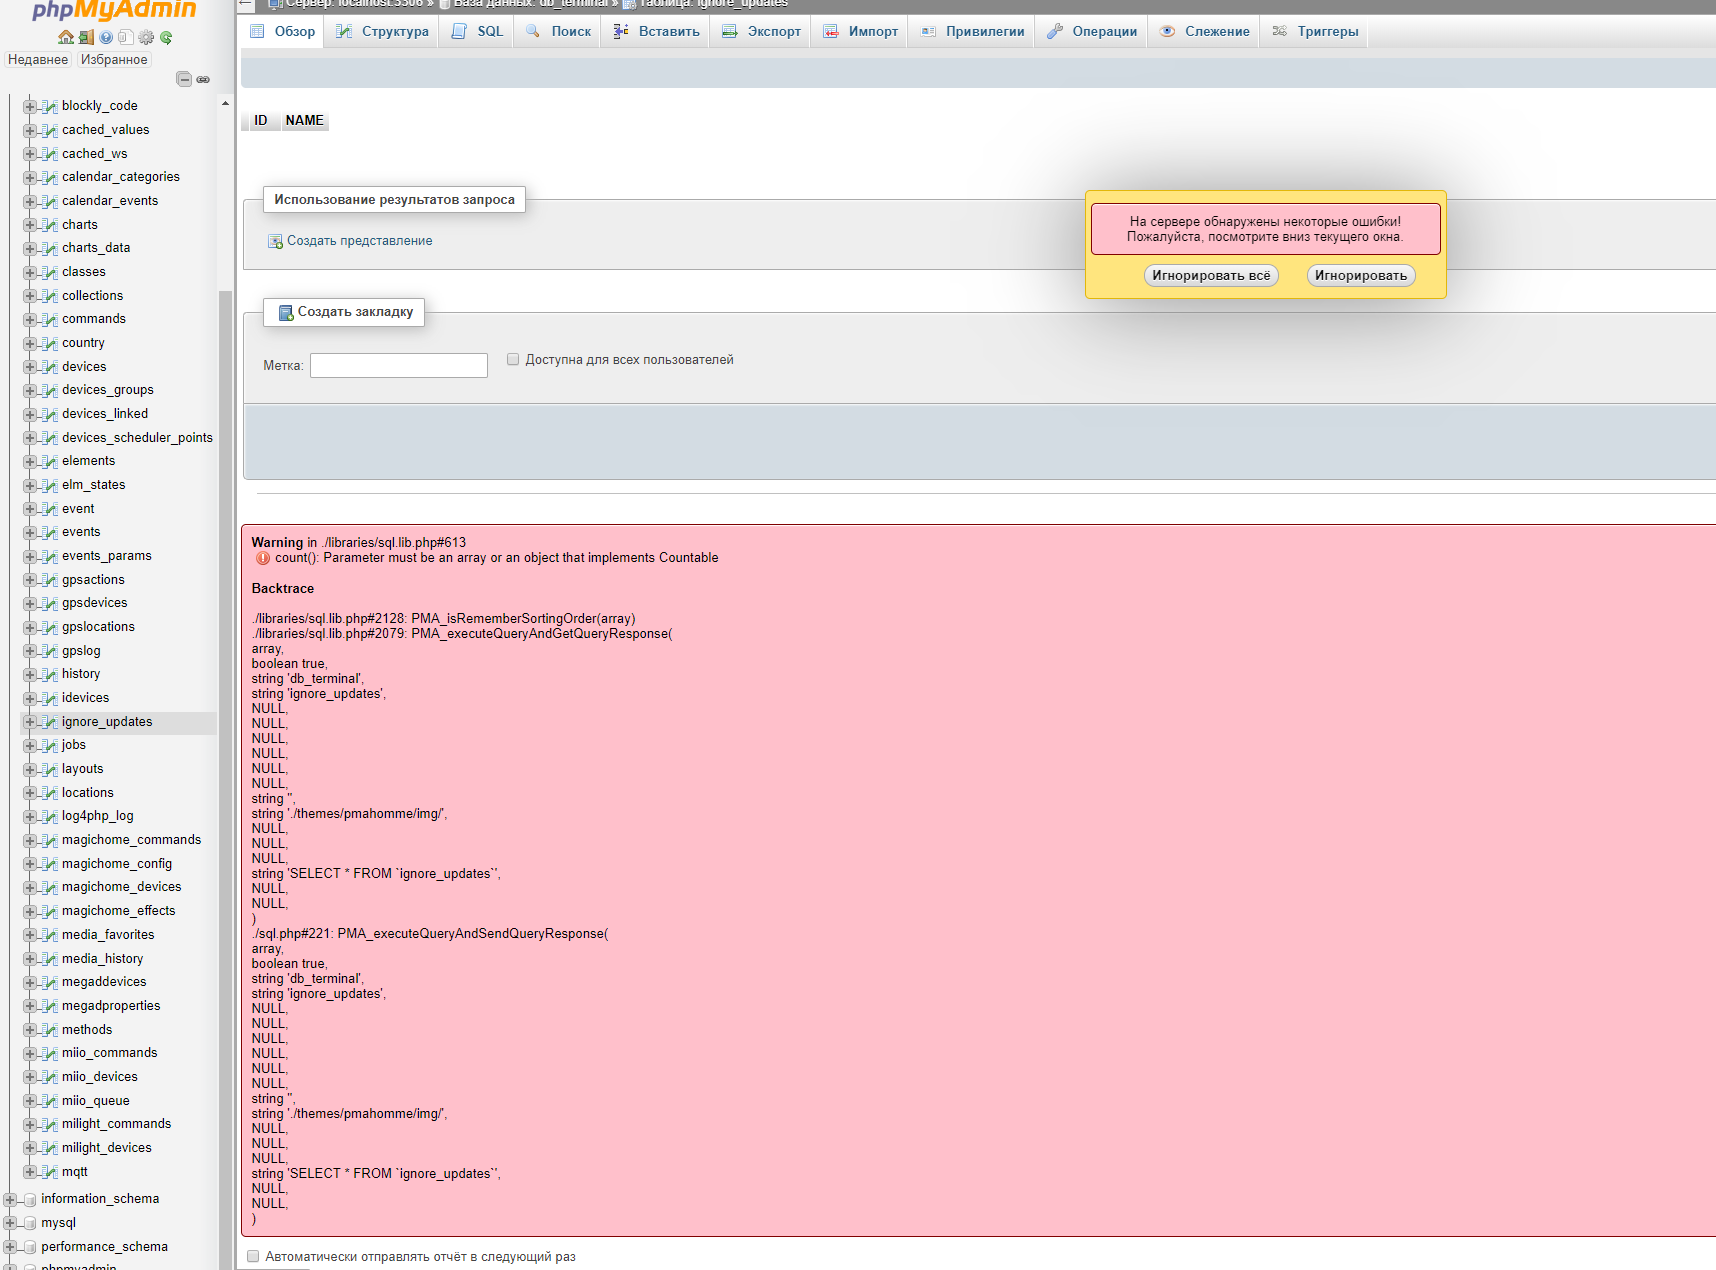Click the home icon under the phpMyAdmin logo
This screenshot has height=1270, width=1716.
66,38
